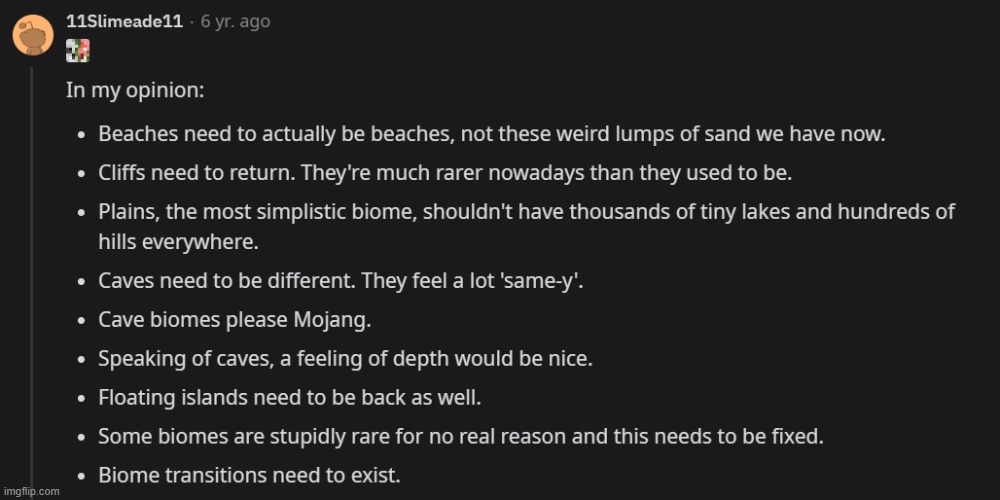Image resolution: width=1000 pixels, height=500 pixels.
Task: Click the bullet marker before "Floating islands"
Action: (x=82, y=398)
